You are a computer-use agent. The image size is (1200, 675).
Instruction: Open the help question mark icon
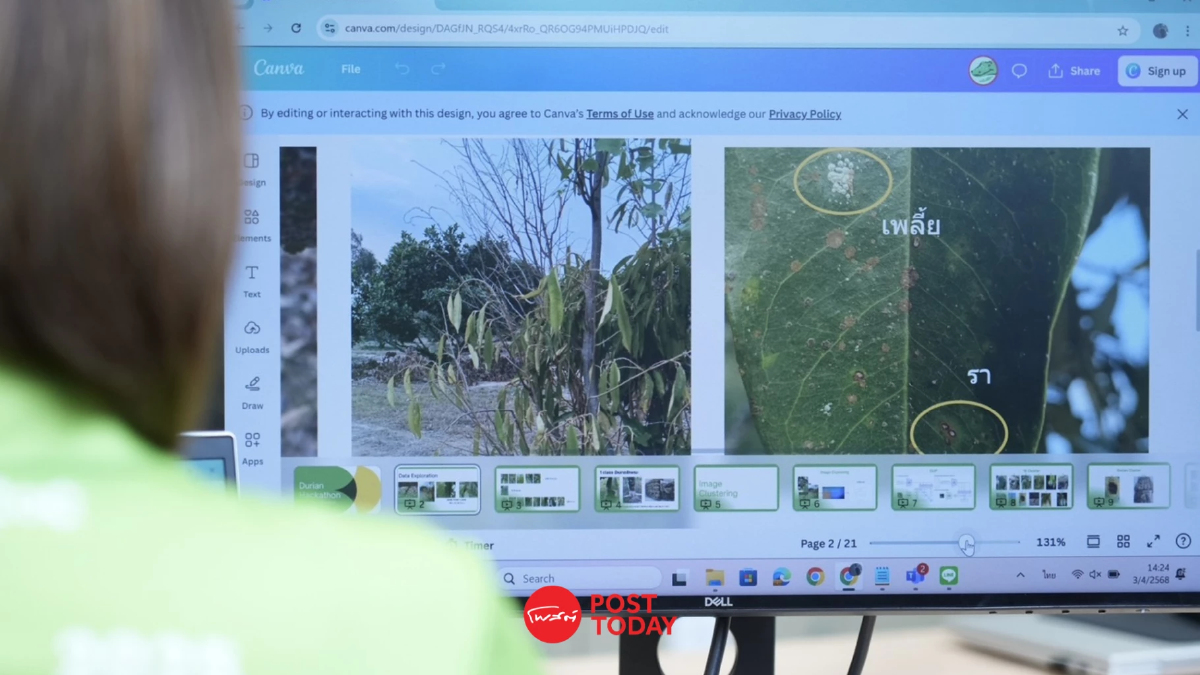(x=1183, y=541)
